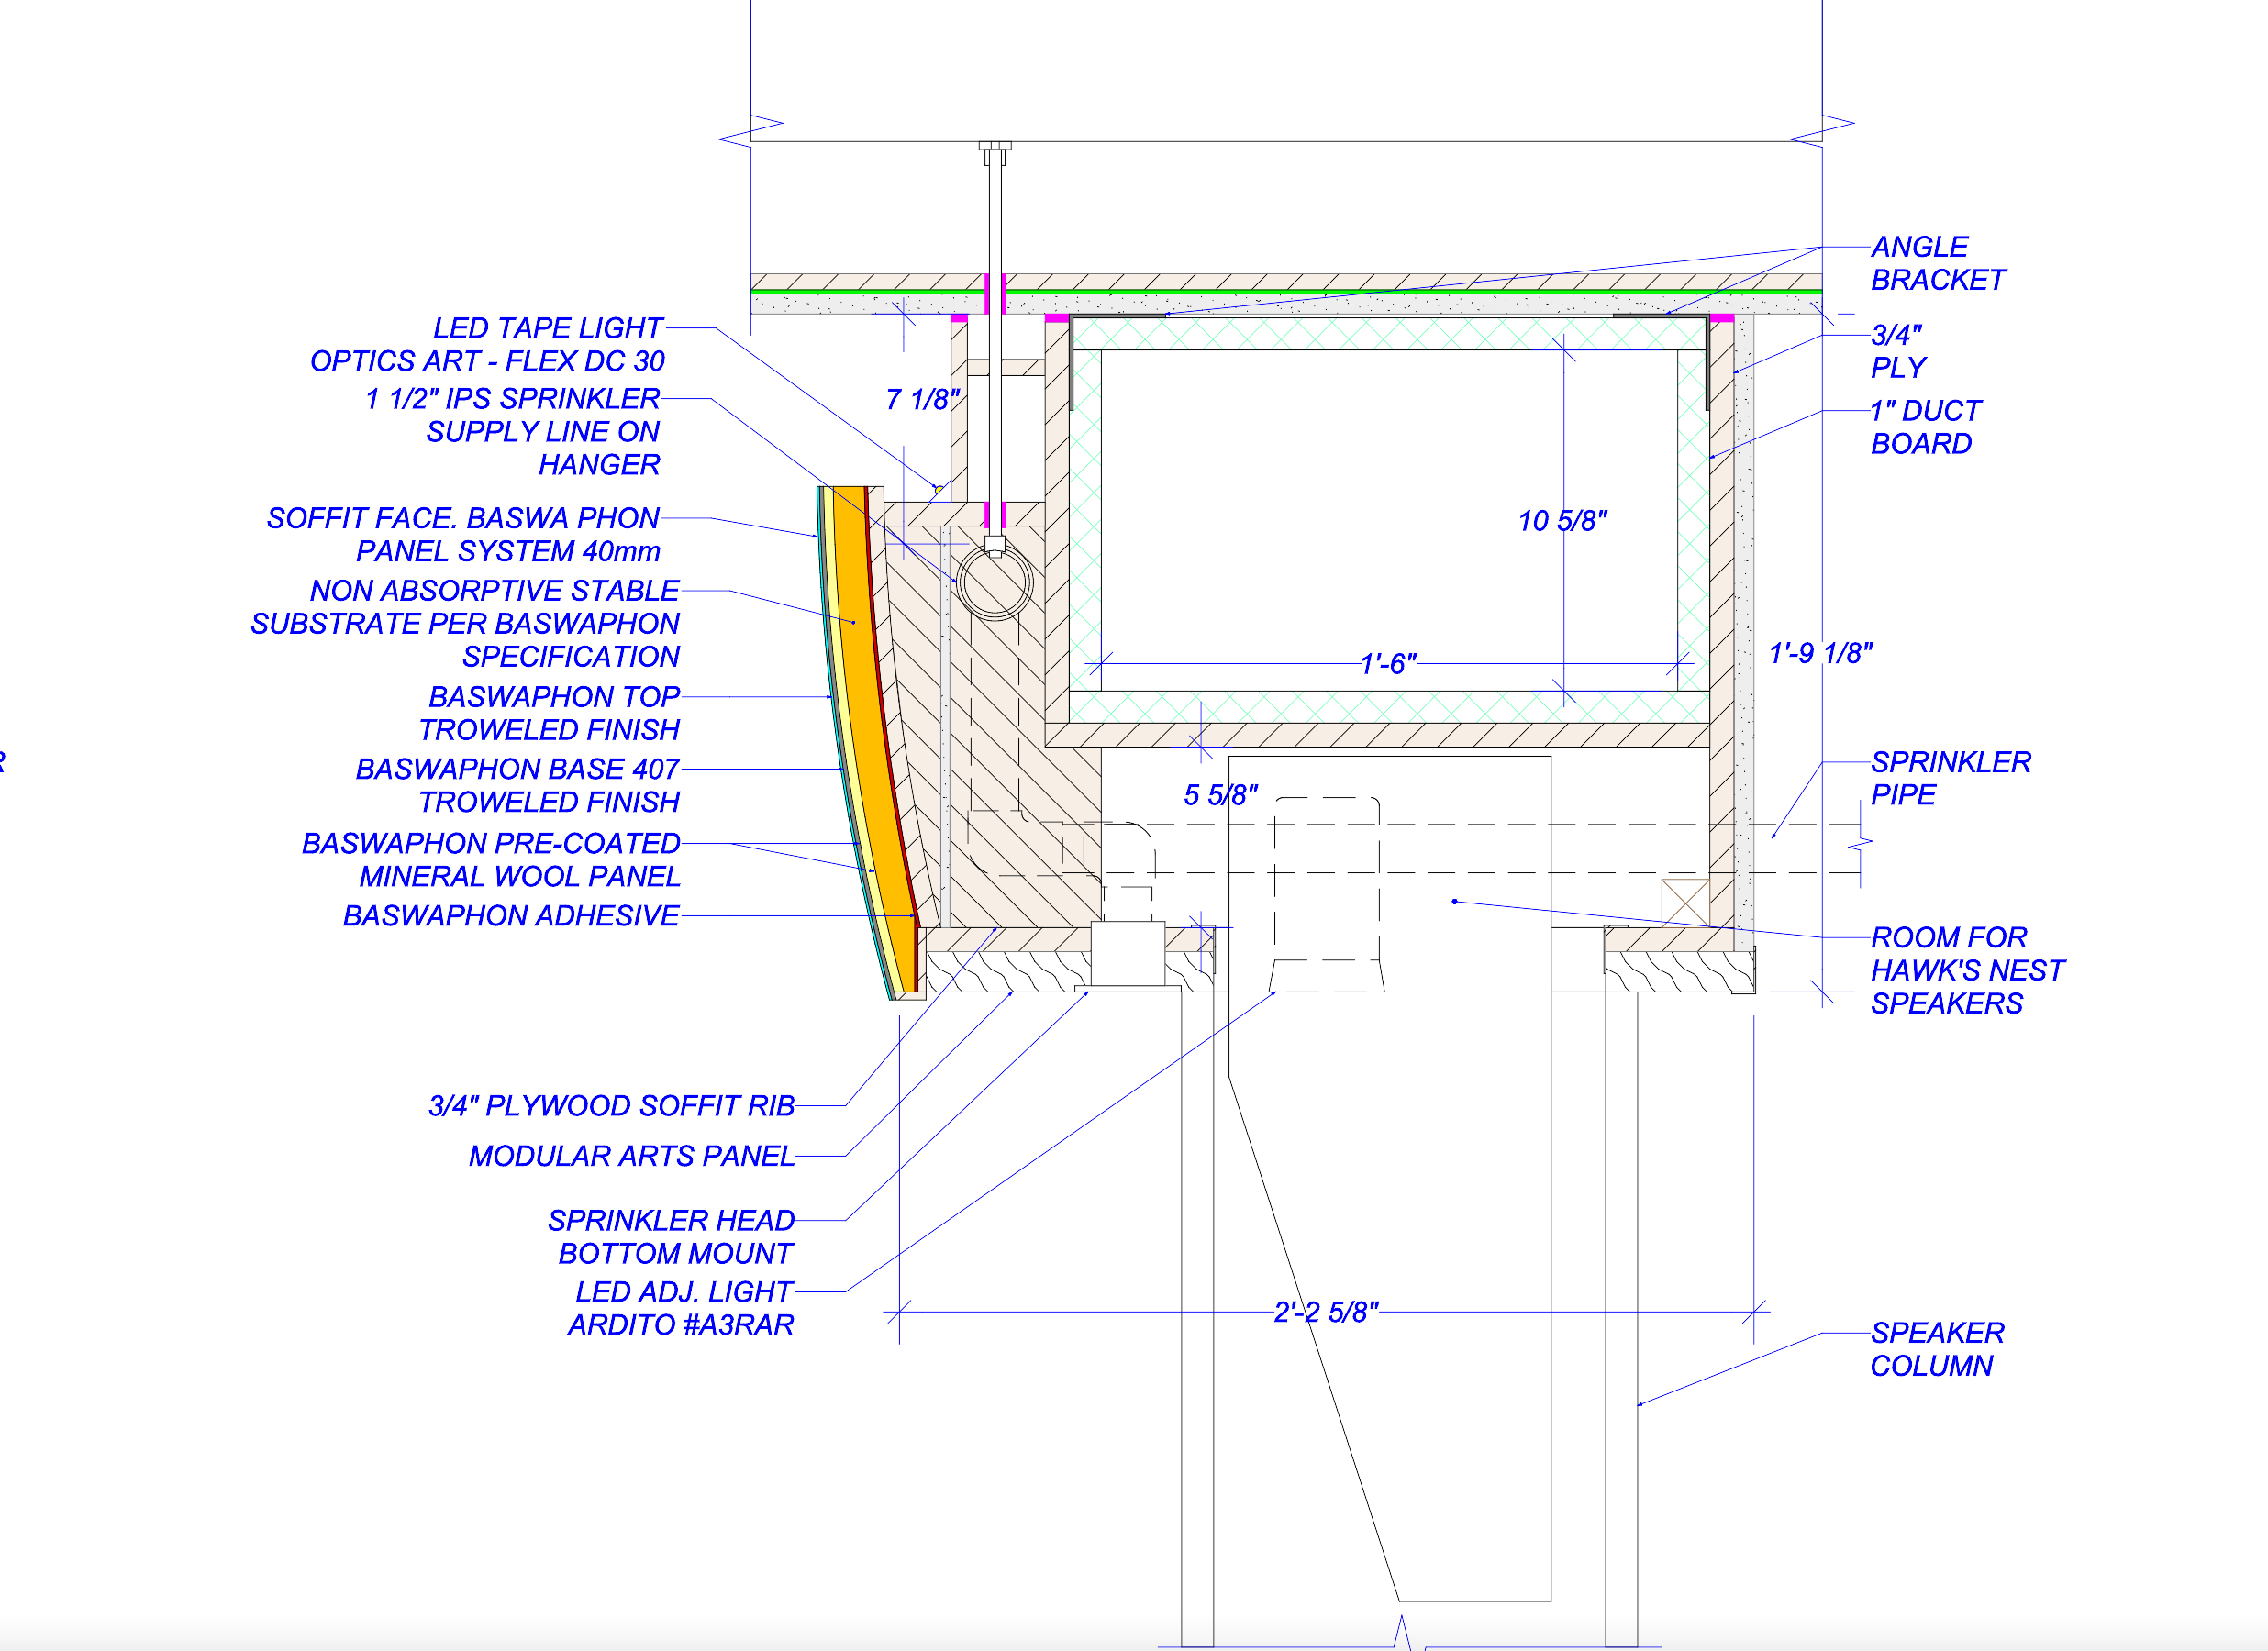Screen dimensions: 2268x1651
Task: Click the circular sprinkler supply pipe section
Action: [x=994, y=584]
